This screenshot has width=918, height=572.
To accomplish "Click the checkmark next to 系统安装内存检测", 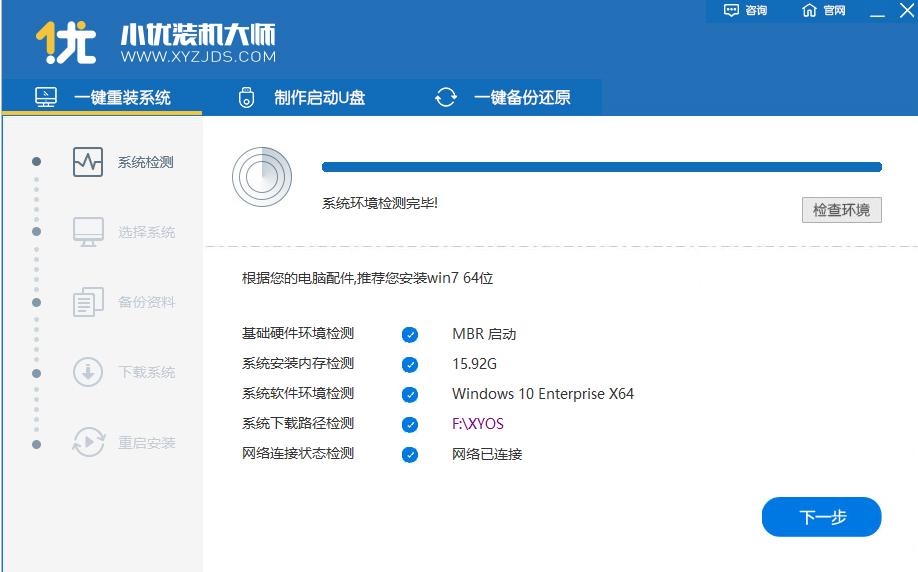I will (410, 365).
